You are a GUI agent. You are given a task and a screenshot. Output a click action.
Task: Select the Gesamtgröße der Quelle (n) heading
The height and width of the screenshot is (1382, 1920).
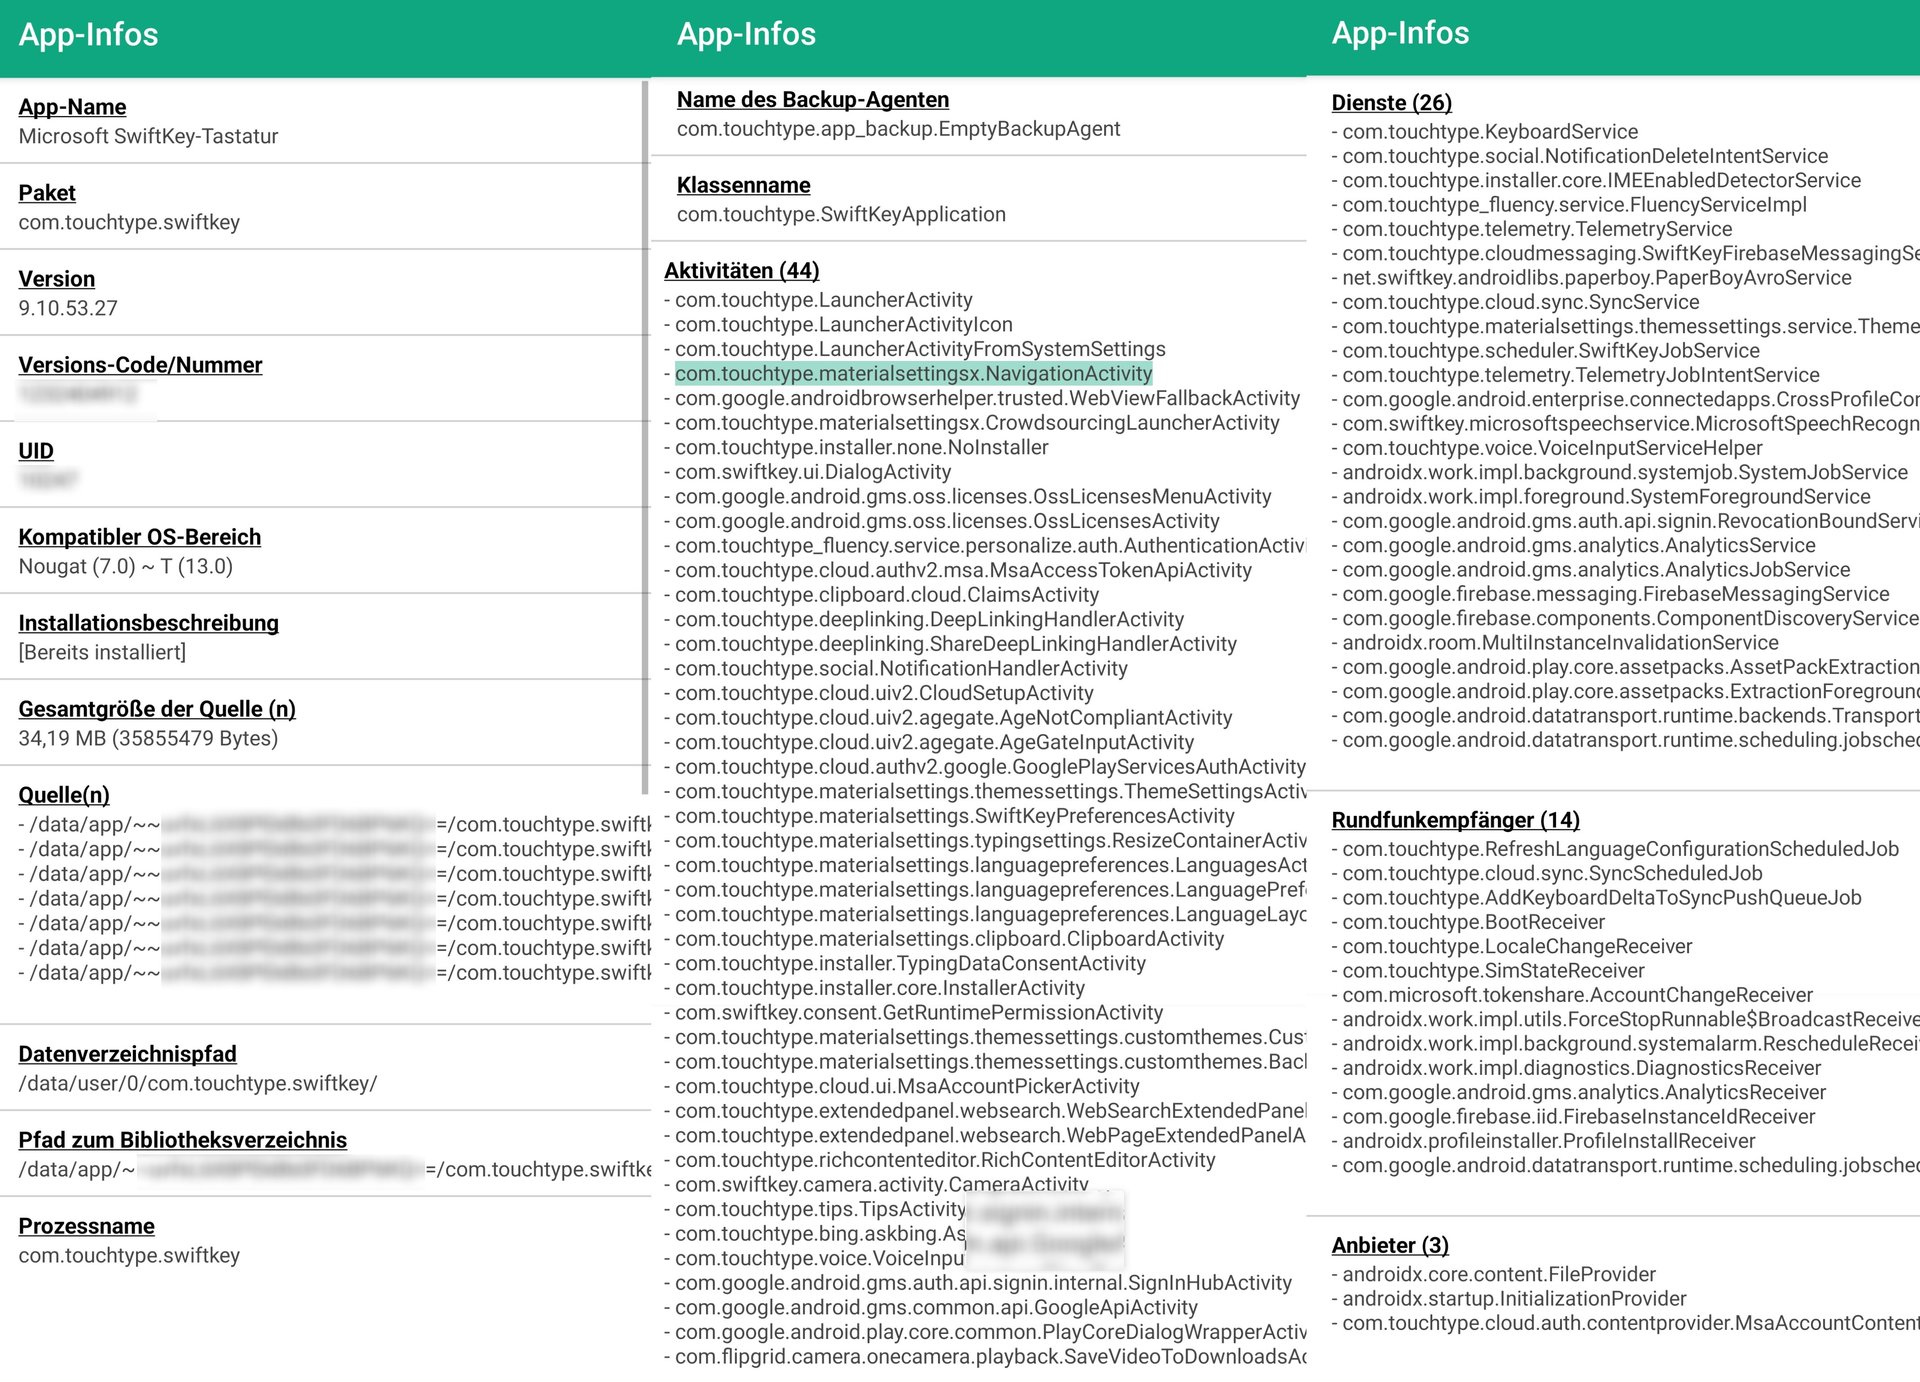click(157, 709)
